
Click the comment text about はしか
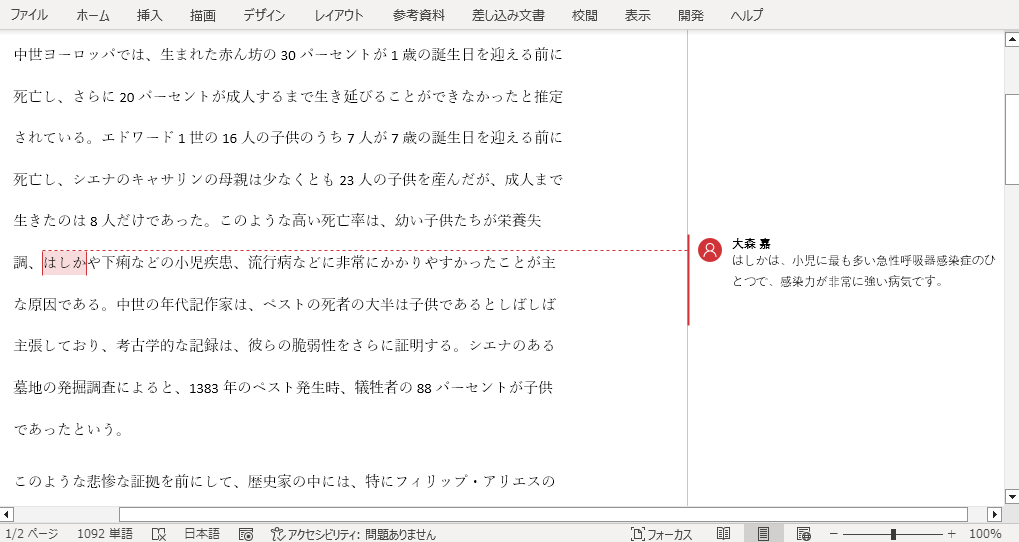coord(863,271)
